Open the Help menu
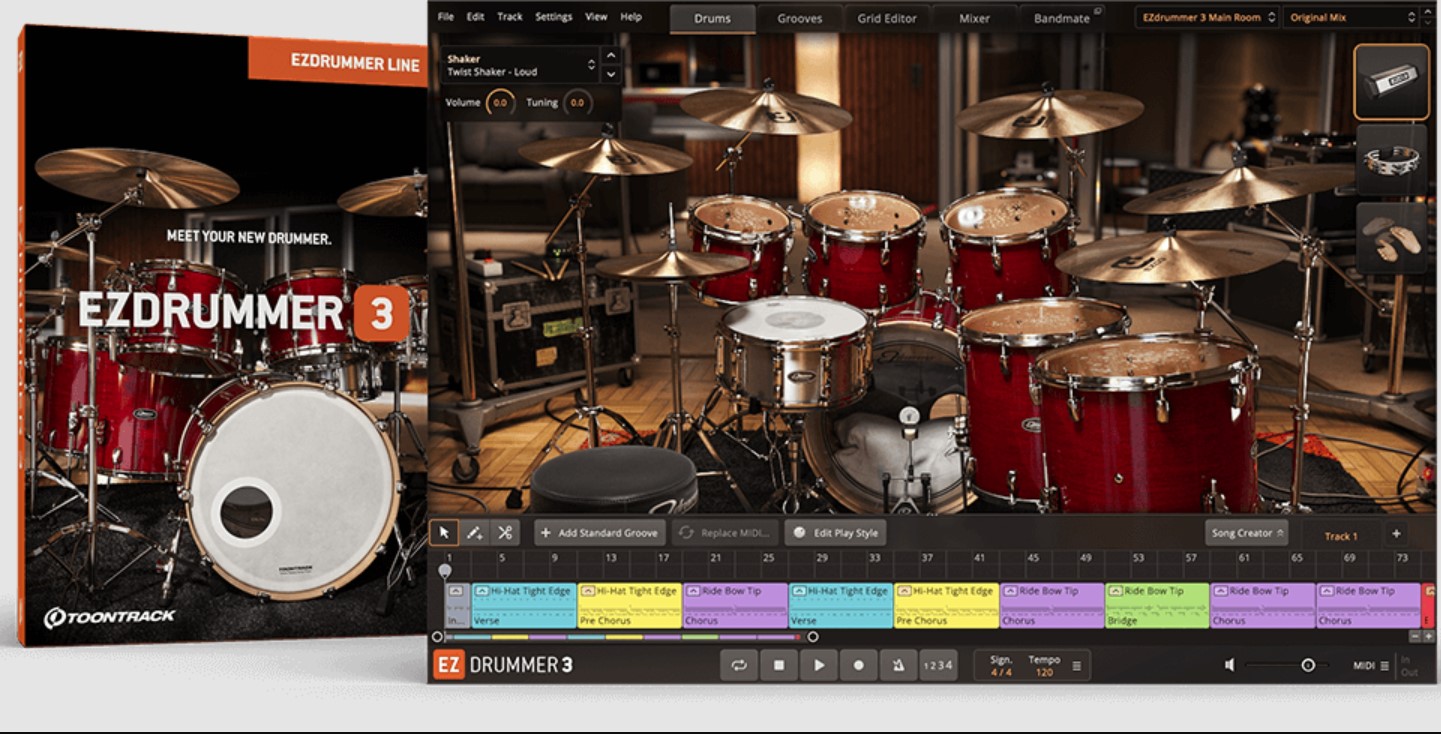This screenshot has width=1441, height=734. (x=631, y=17)
